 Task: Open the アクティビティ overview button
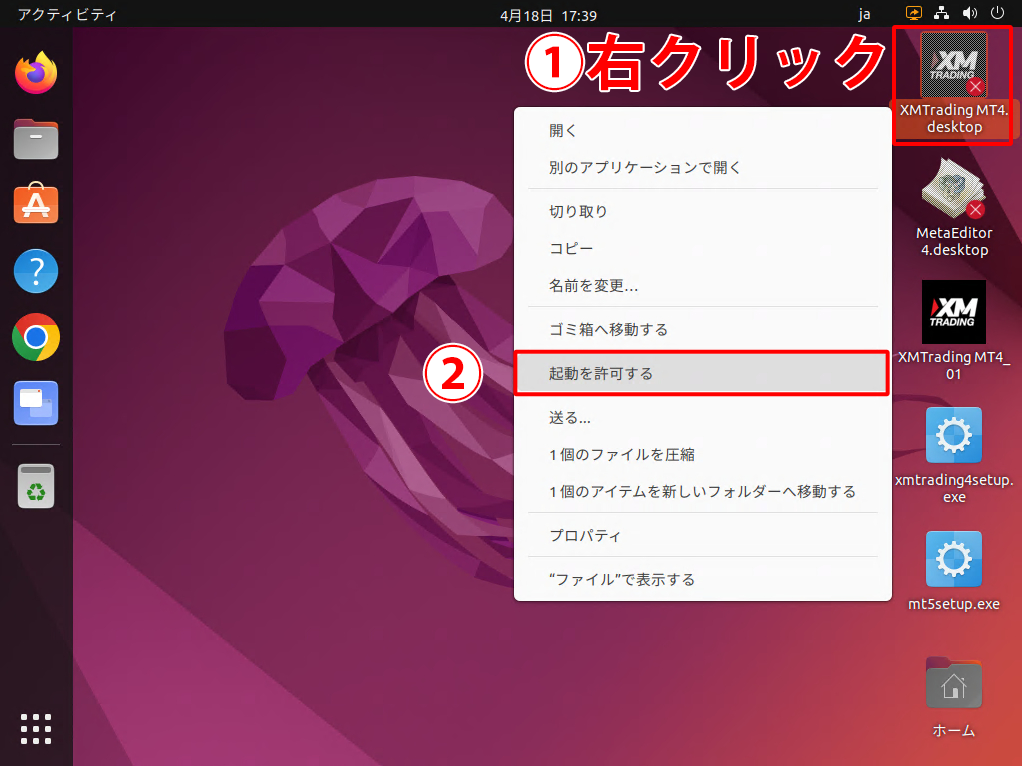pyautogui.click(x=67, y=15)
